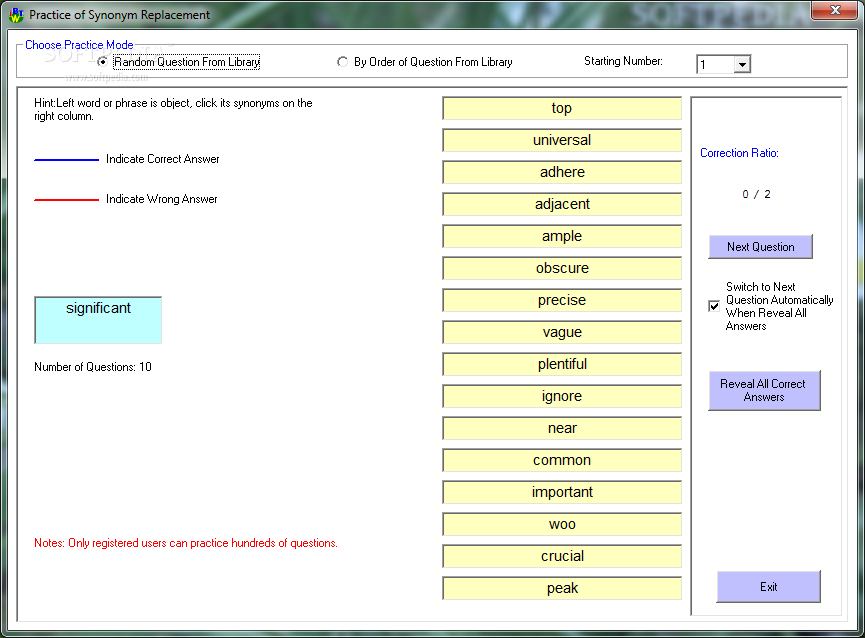
Task: Click the Exit button
Action: (x=768, y=587)
